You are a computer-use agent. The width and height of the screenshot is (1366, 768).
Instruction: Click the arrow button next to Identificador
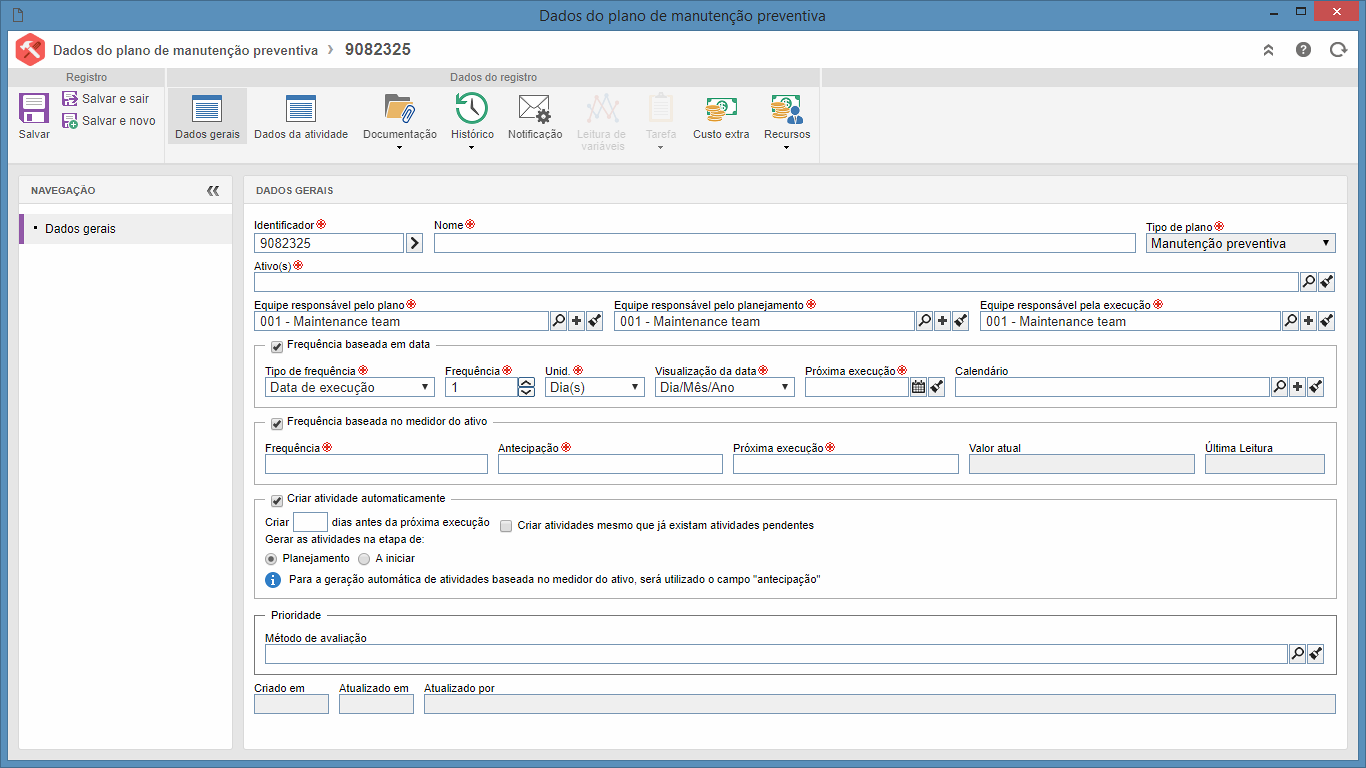click(x=415, y=243)
